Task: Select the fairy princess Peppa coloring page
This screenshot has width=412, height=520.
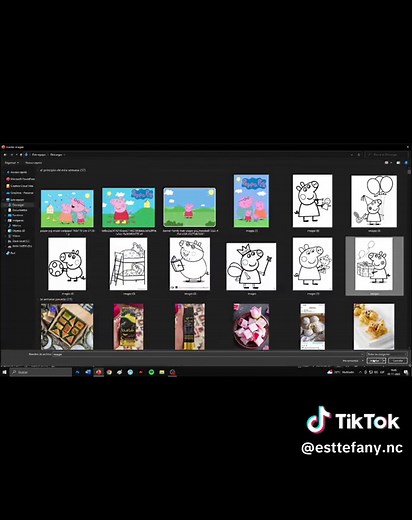Action: (x=251, y=266)
